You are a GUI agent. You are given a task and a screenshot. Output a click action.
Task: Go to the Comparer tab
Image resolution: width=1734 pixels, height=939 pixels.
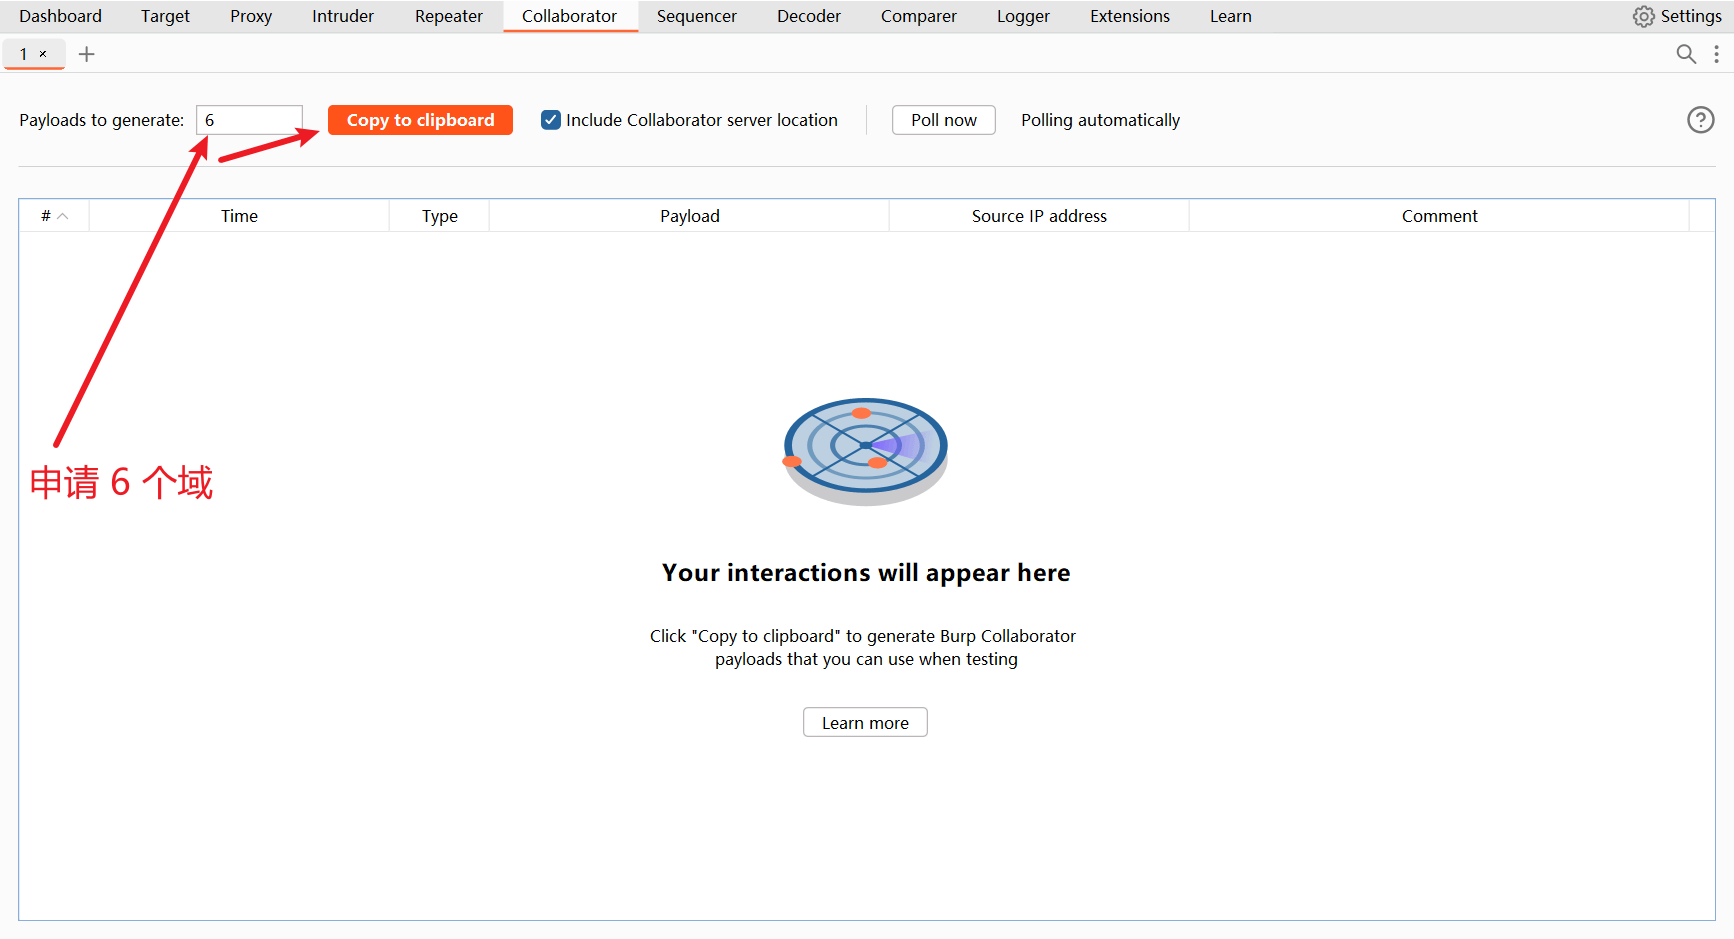(919, 16)
